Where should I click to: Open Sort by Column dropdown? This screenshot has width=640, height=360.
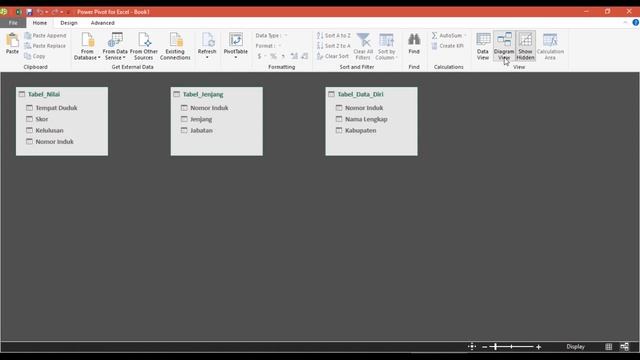point(386,47)
